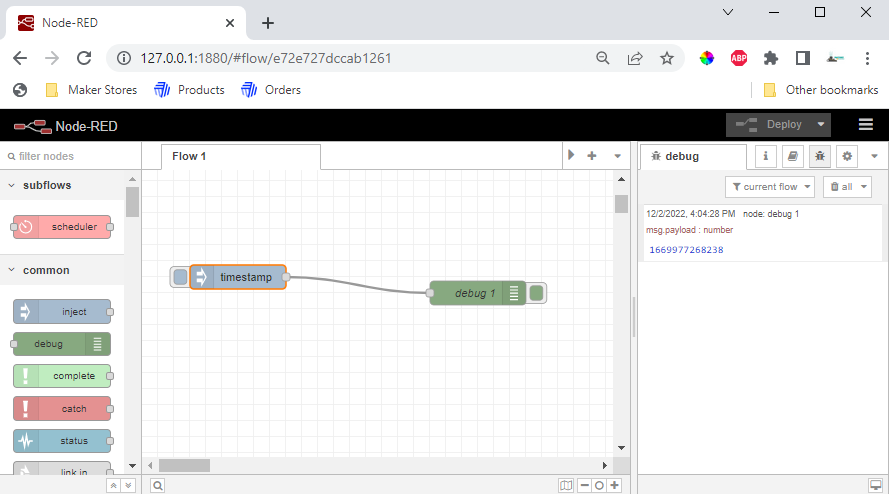Screen dimensions: 889x494
Task: Click the inject button on timestamp node
Action: (x=180, y=277)
